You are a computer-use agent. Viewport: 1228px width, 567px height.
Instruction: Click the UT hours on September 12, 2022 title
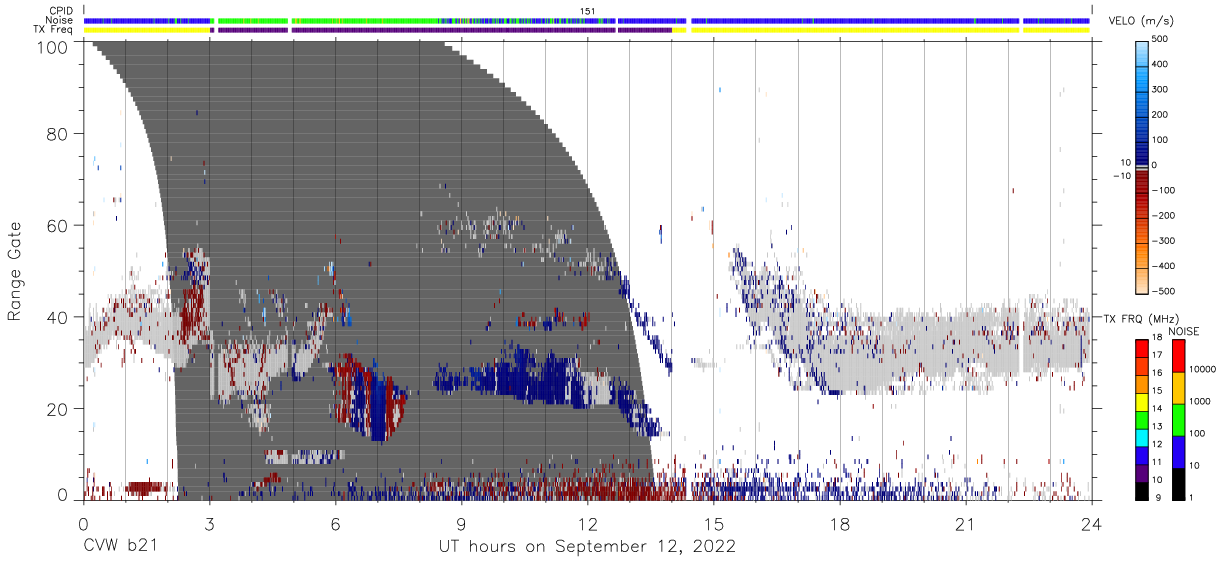click(587, 547)
